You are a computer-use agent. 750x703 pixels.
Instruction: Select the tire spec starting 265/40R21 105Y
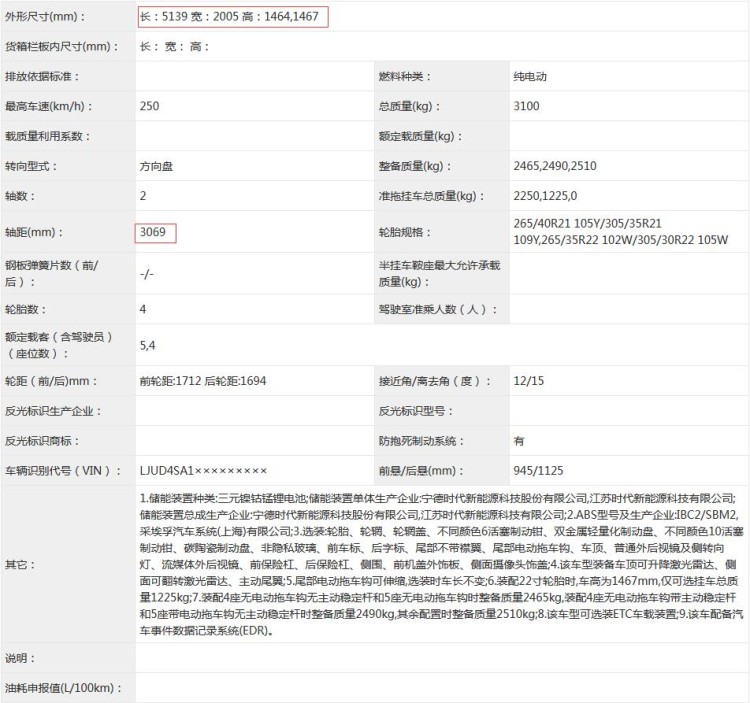point(621,231)
